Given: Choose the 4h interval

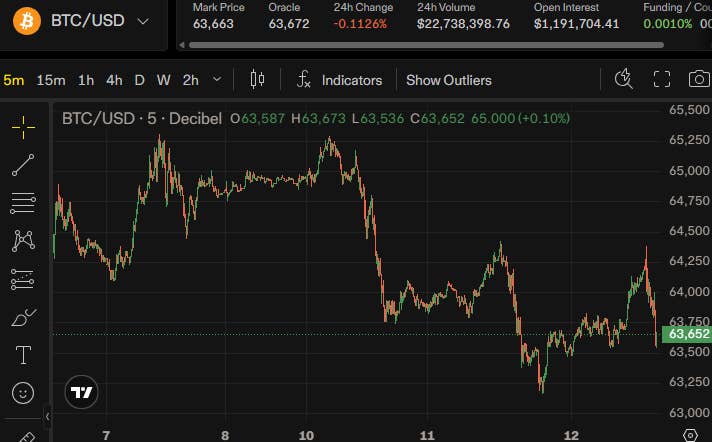Looking at the screenshot, I should pyautogui.click(x=114, y=80).
